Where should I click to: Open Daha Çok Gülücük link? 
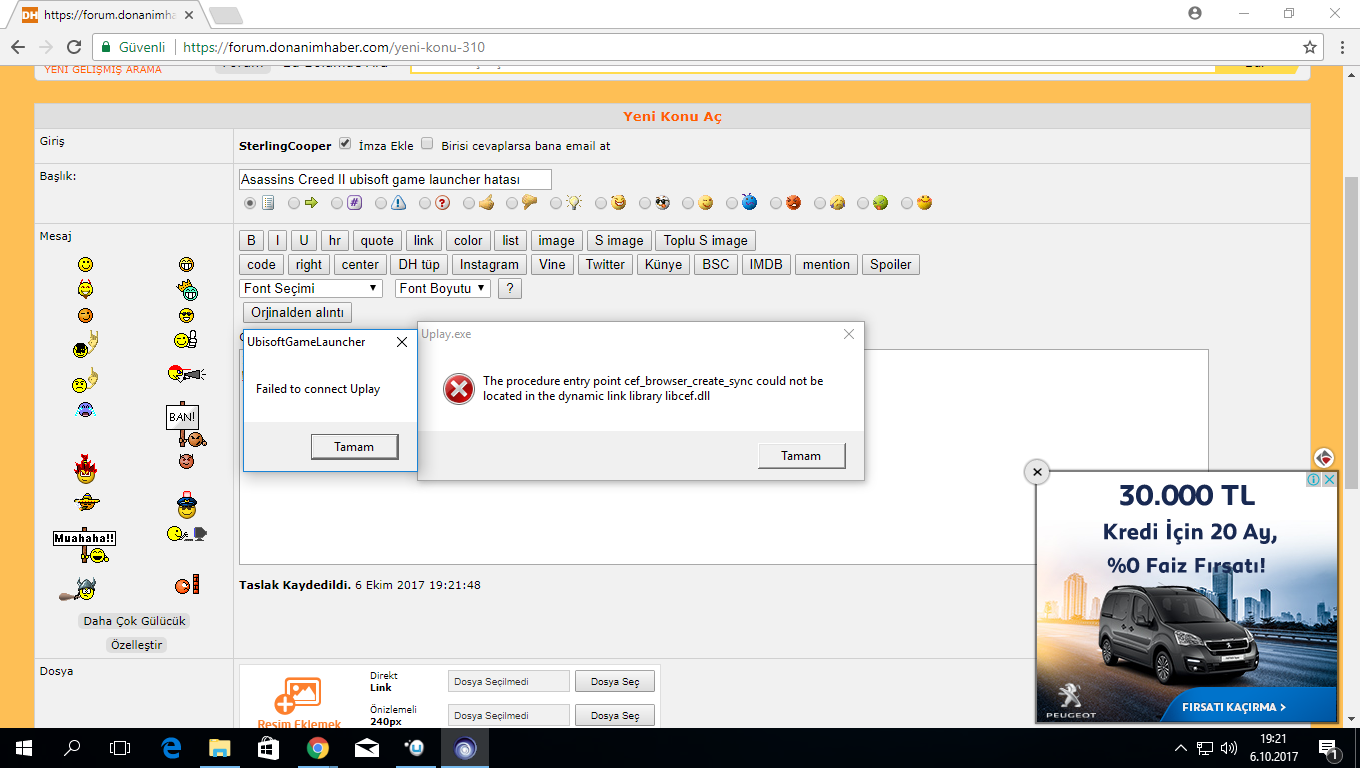point(135,621)
